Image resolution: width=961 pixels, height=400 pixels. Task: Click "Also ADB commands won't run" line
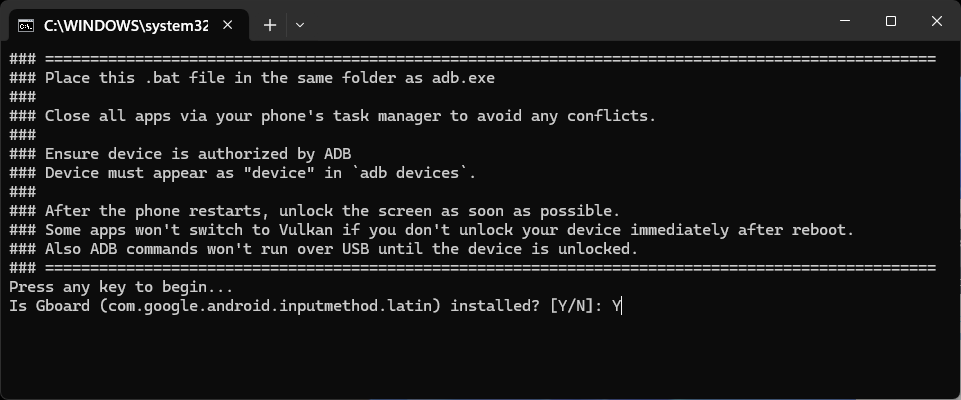(342, 249)
